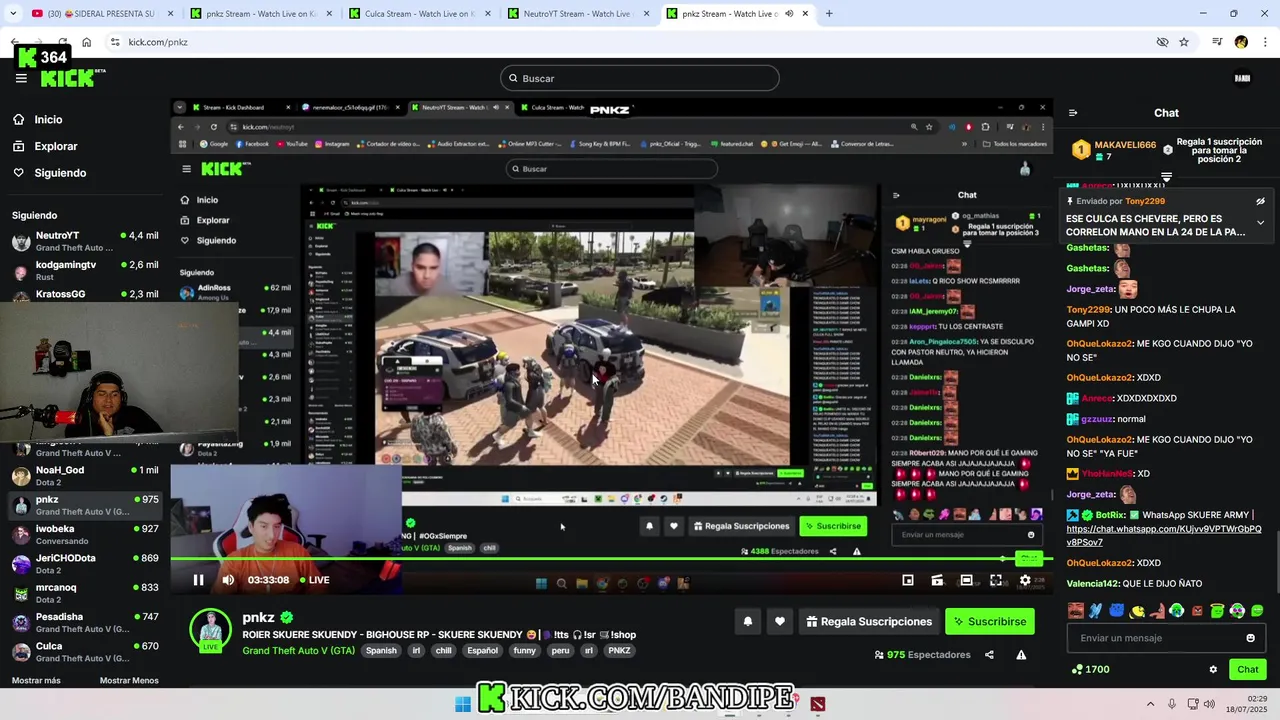Bookmark this page with the star icon
Viewport: 1280px width, 720px height.
1184,42
